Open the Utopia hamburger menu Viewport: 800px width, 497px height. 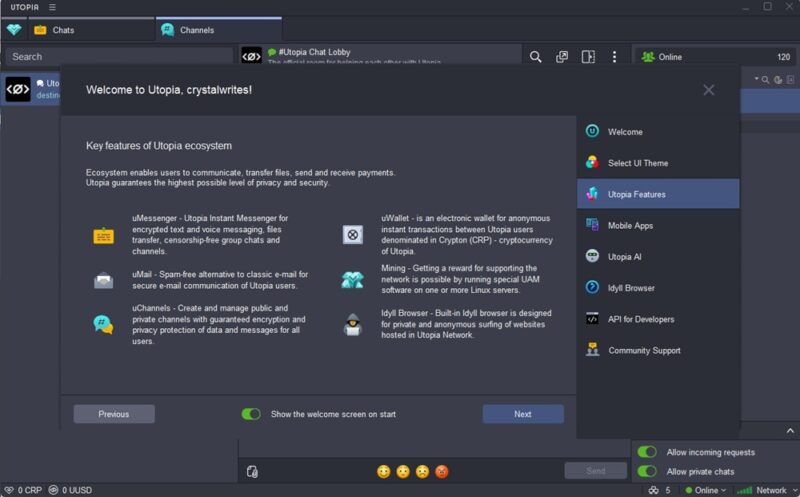coord(52,7)
